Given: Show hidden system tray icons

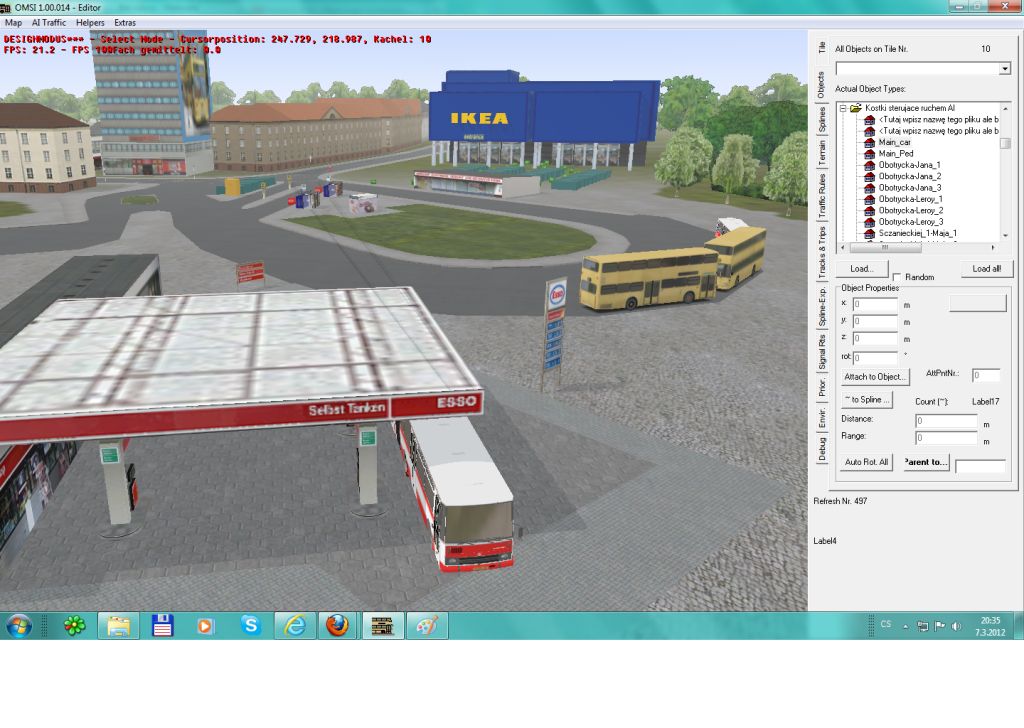Looking at the screenshot, I should click(x=906, y=627).
